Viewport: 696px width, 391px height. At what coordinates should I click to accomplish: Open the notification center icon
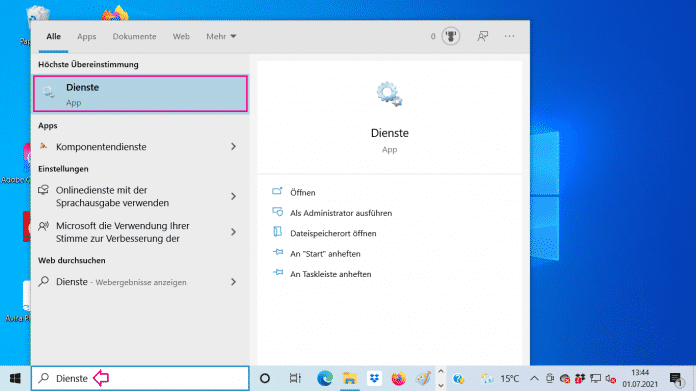point(676,379)
